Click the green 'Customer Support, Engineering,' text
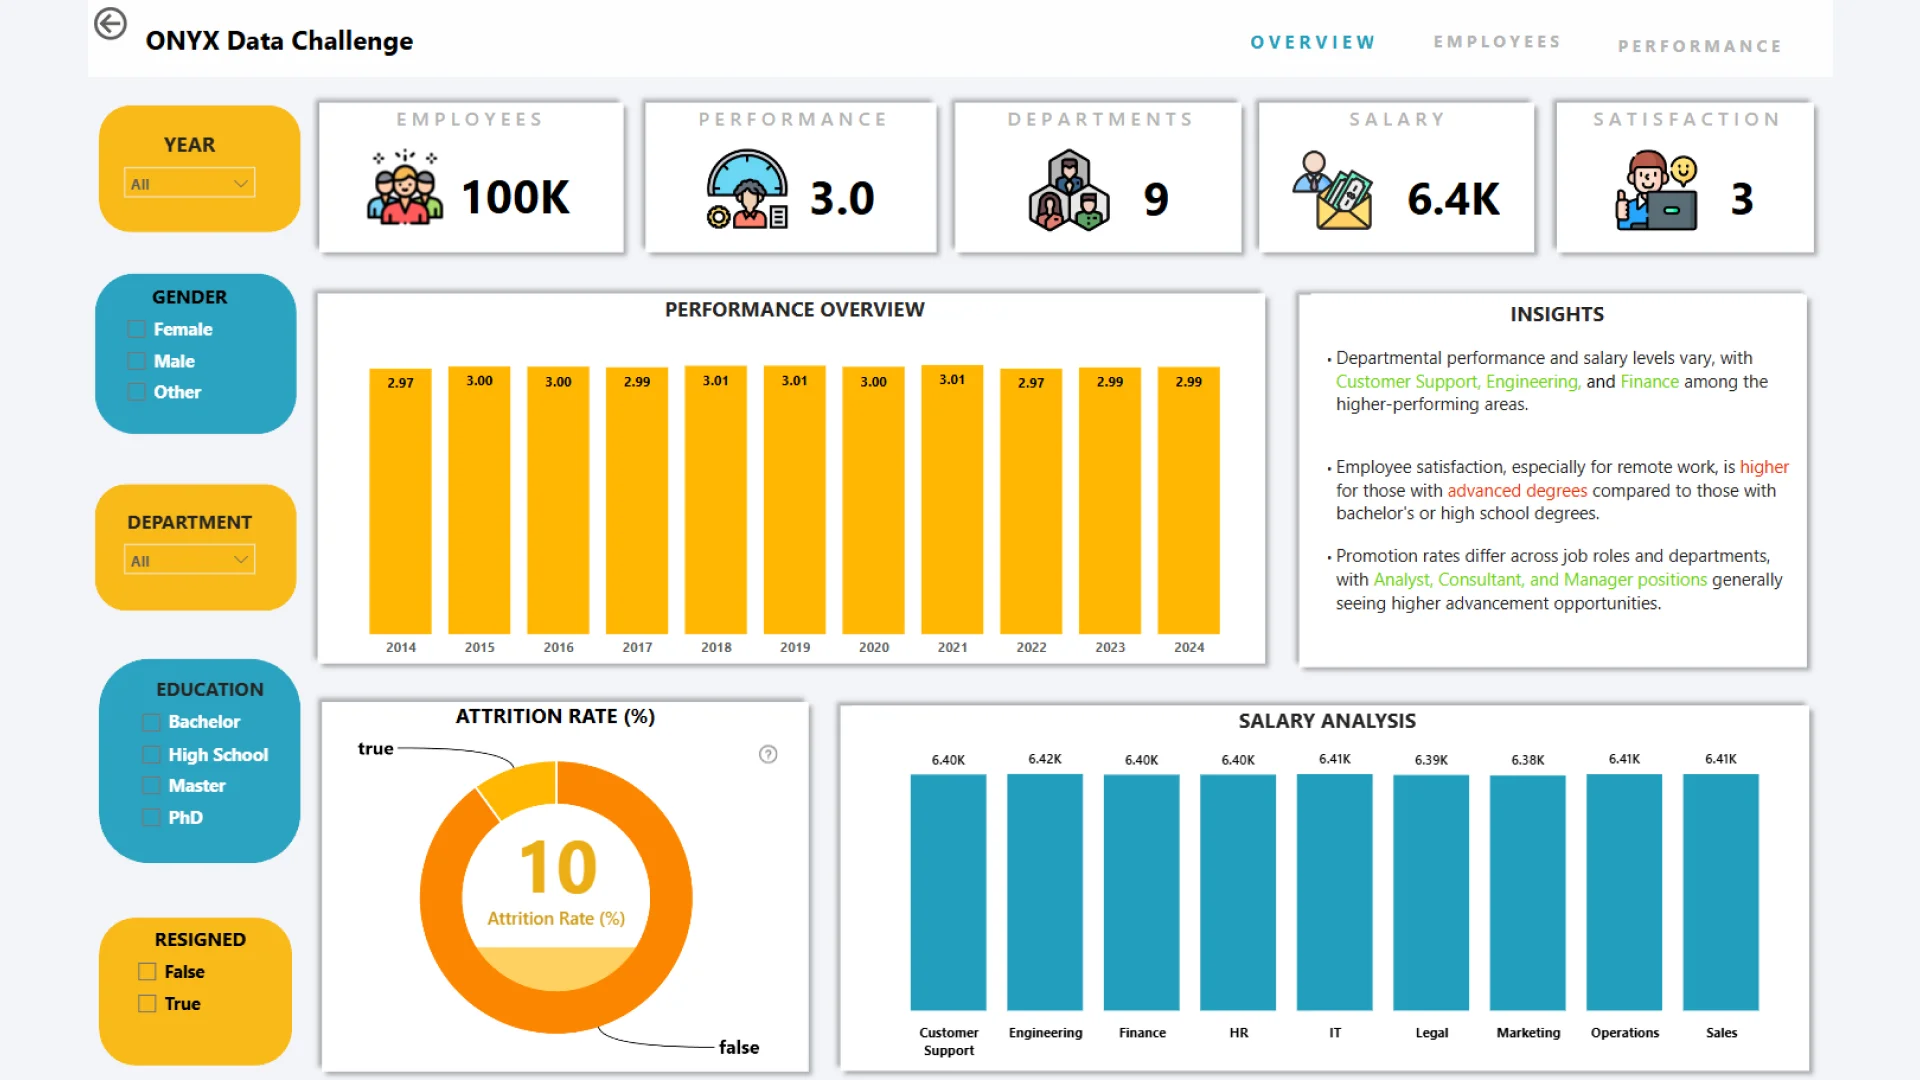 [x=1458, y=381]
